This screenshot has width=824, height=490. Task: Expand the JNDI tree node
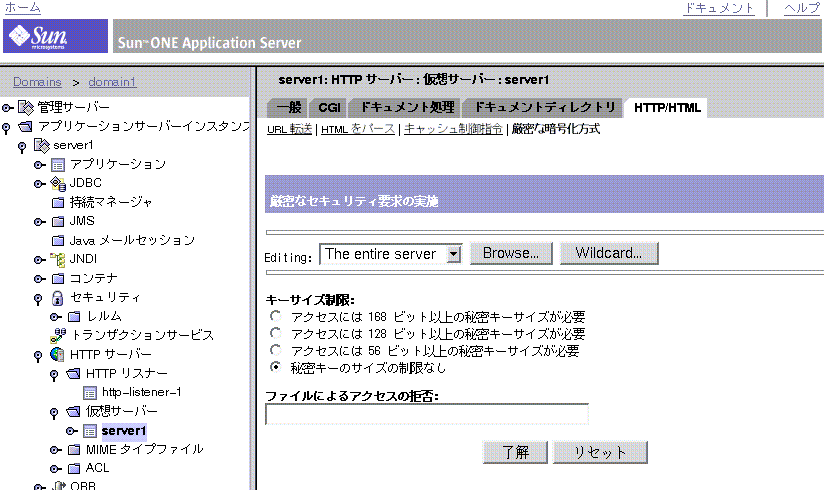(x=39, y=260)
